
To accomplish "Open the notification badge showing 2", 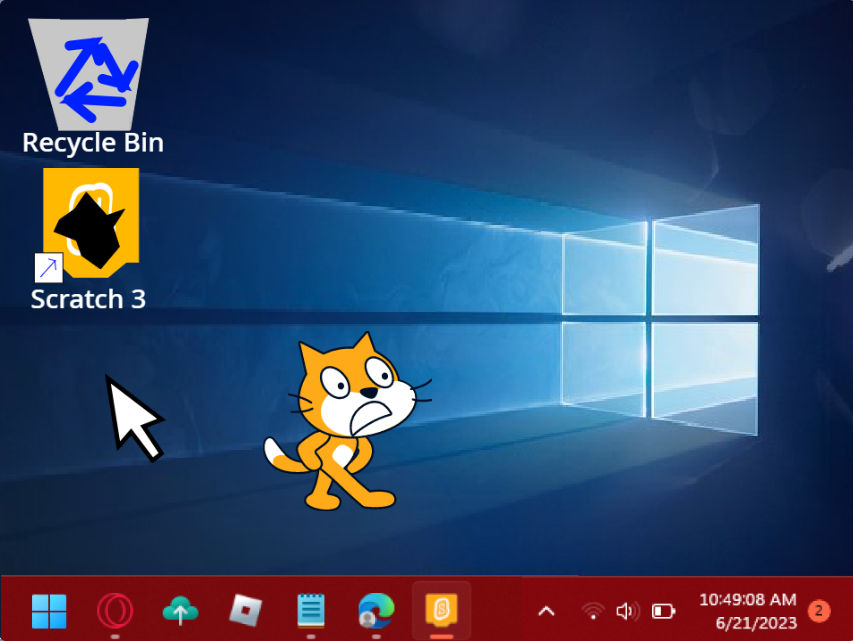I will click(819, 611).
